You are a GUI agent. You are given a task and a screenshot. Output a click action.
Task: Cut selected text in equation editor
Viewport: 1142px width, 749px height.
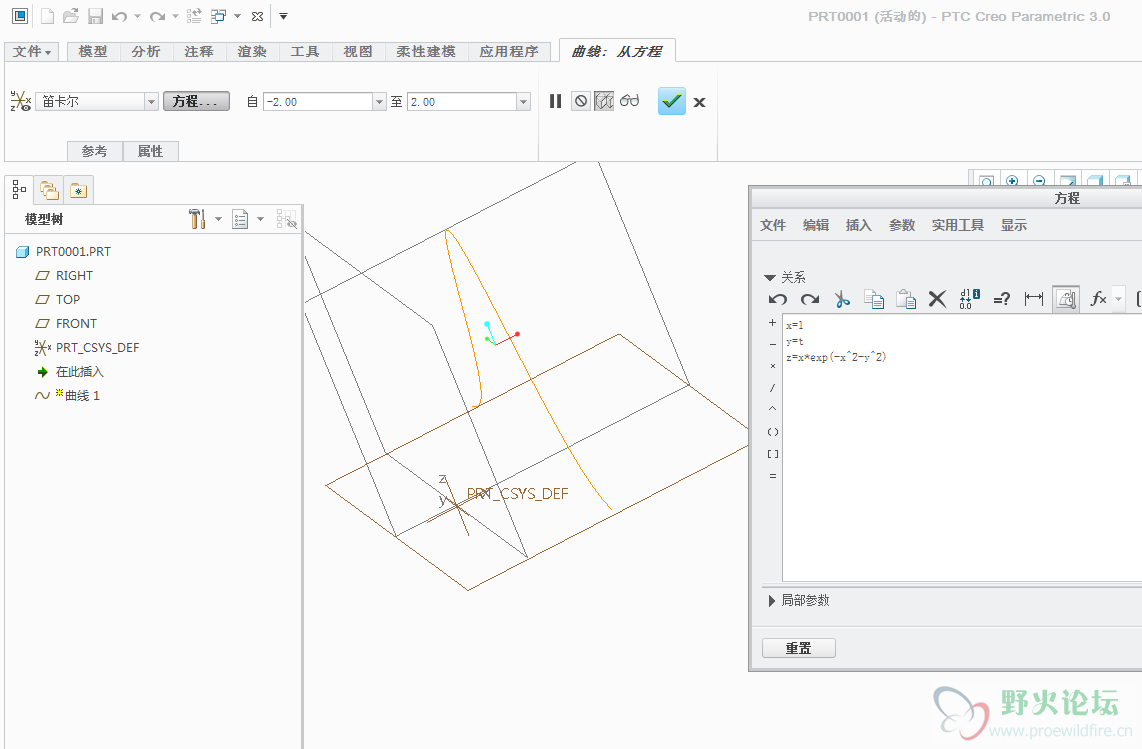pos(842,299)
